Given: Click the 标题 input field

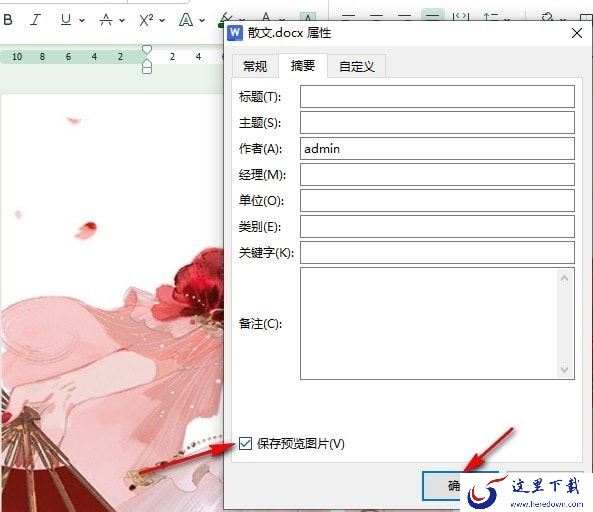Looking at the screenshot, I should (x=437, y=96).
